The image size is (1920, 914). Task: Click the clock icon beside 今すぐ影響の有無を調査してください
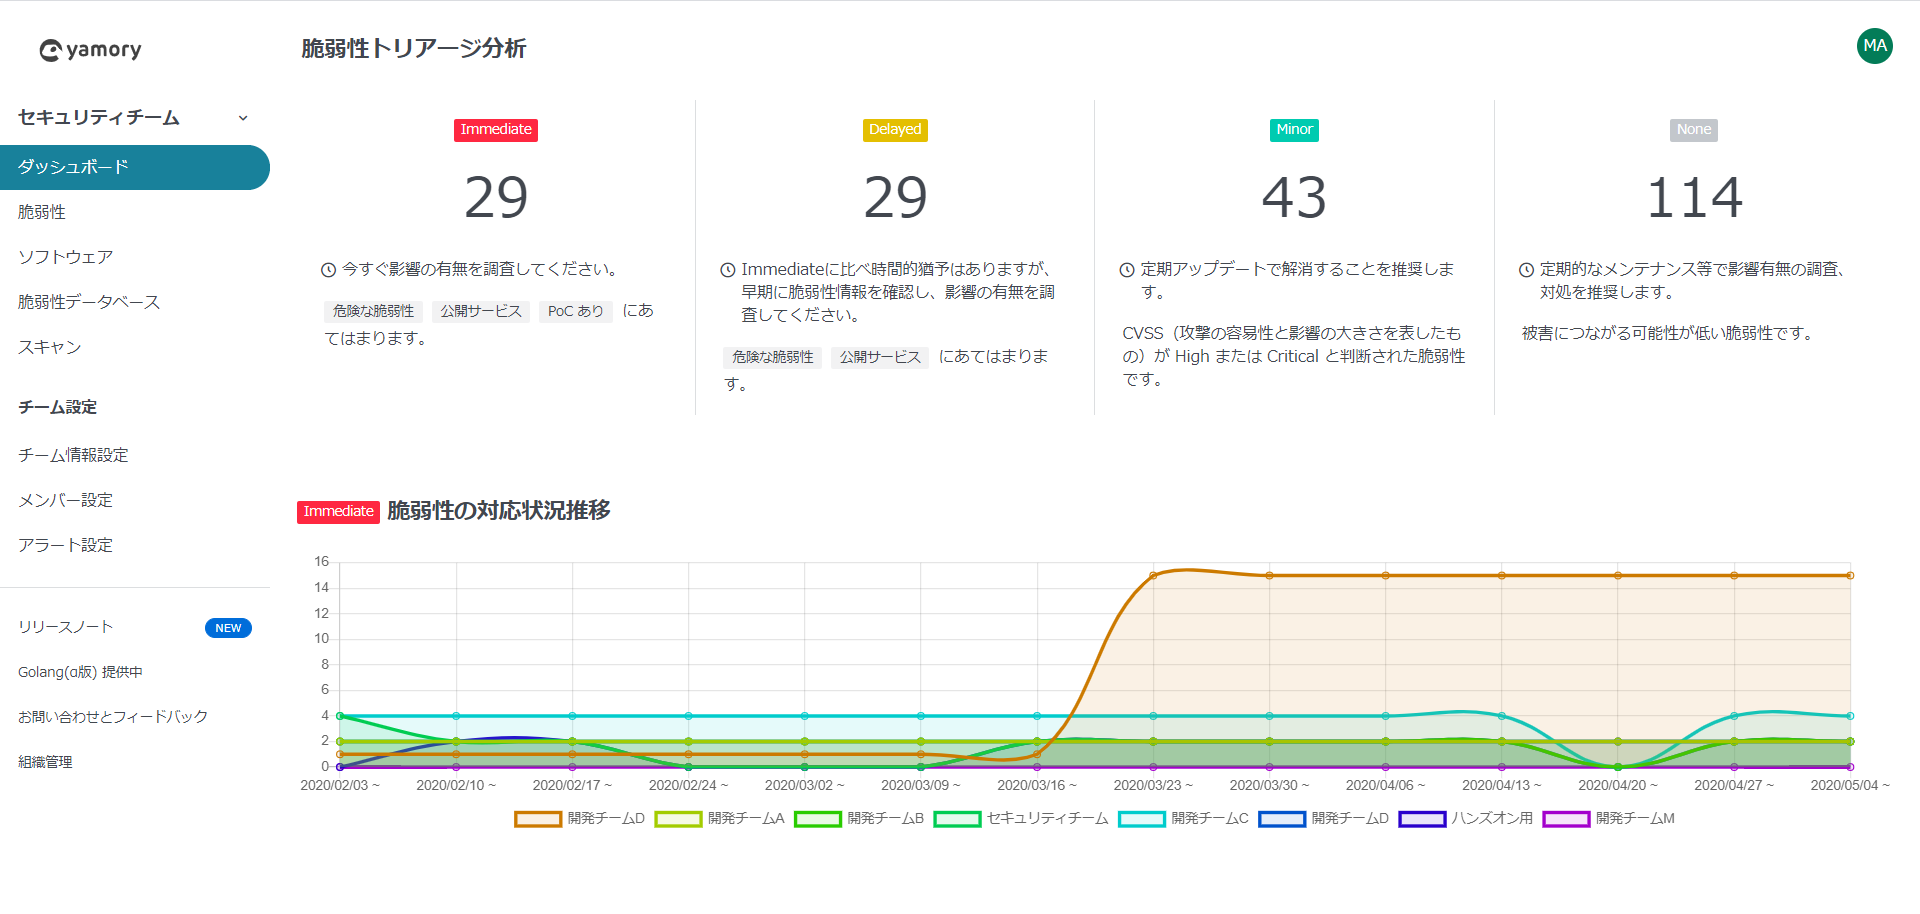pyautogui.click(x=328, y=270)
